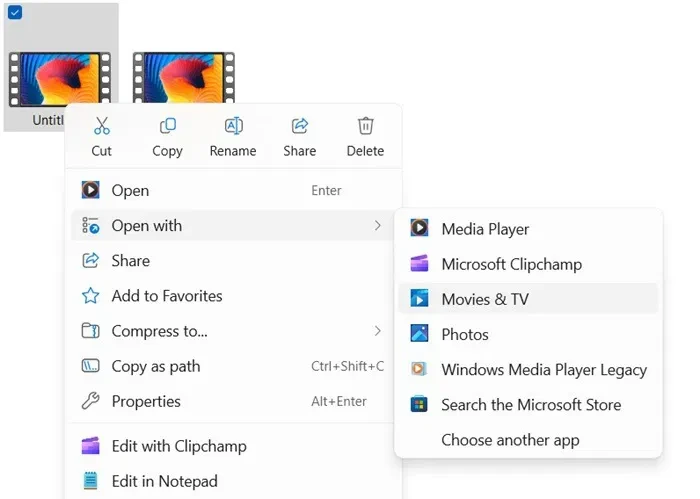Click the selected Untitled video thumbnail
This screenshot has height=499, width=700.
coord(60,79)
